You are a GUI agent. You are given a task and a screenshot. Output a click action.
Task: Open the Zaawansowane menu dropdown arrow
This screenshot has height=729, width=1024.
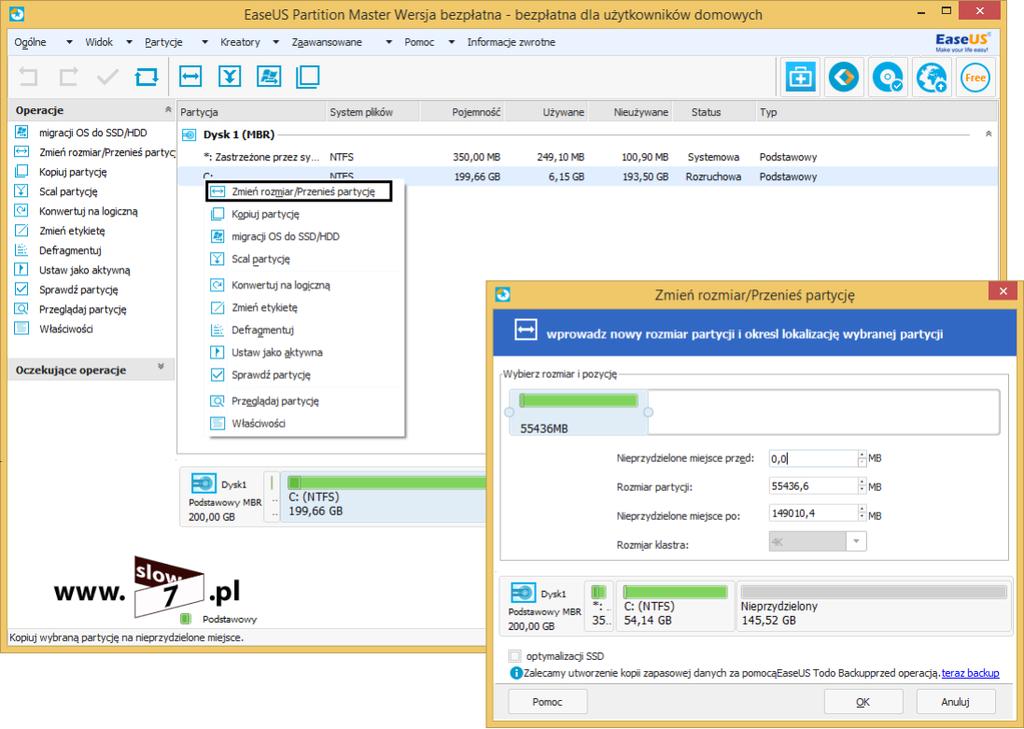click(389, 42)
